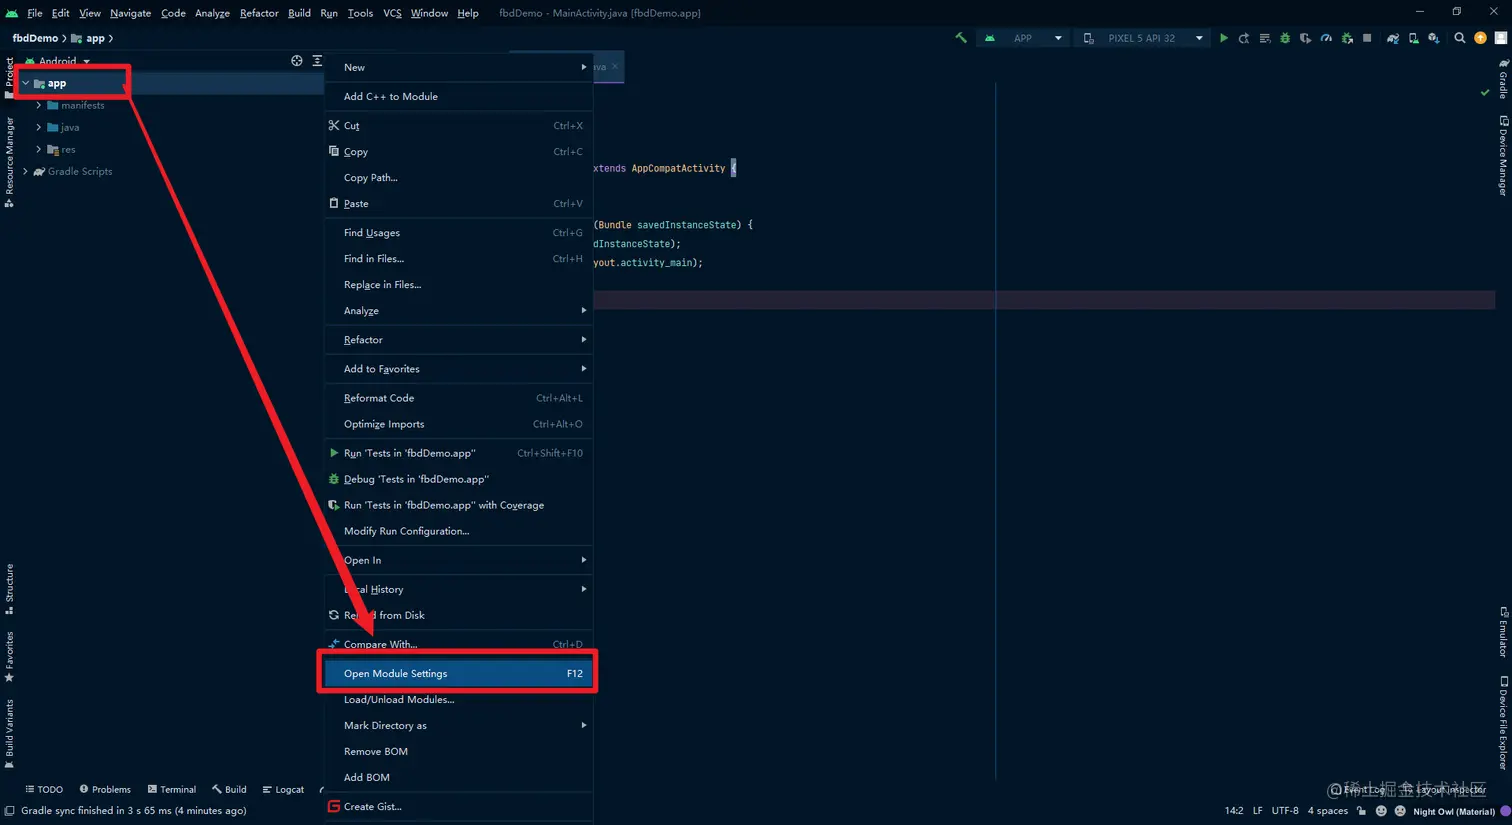Click the tool window toggle icon bottom-left
1512x825 pixels.
9,811
